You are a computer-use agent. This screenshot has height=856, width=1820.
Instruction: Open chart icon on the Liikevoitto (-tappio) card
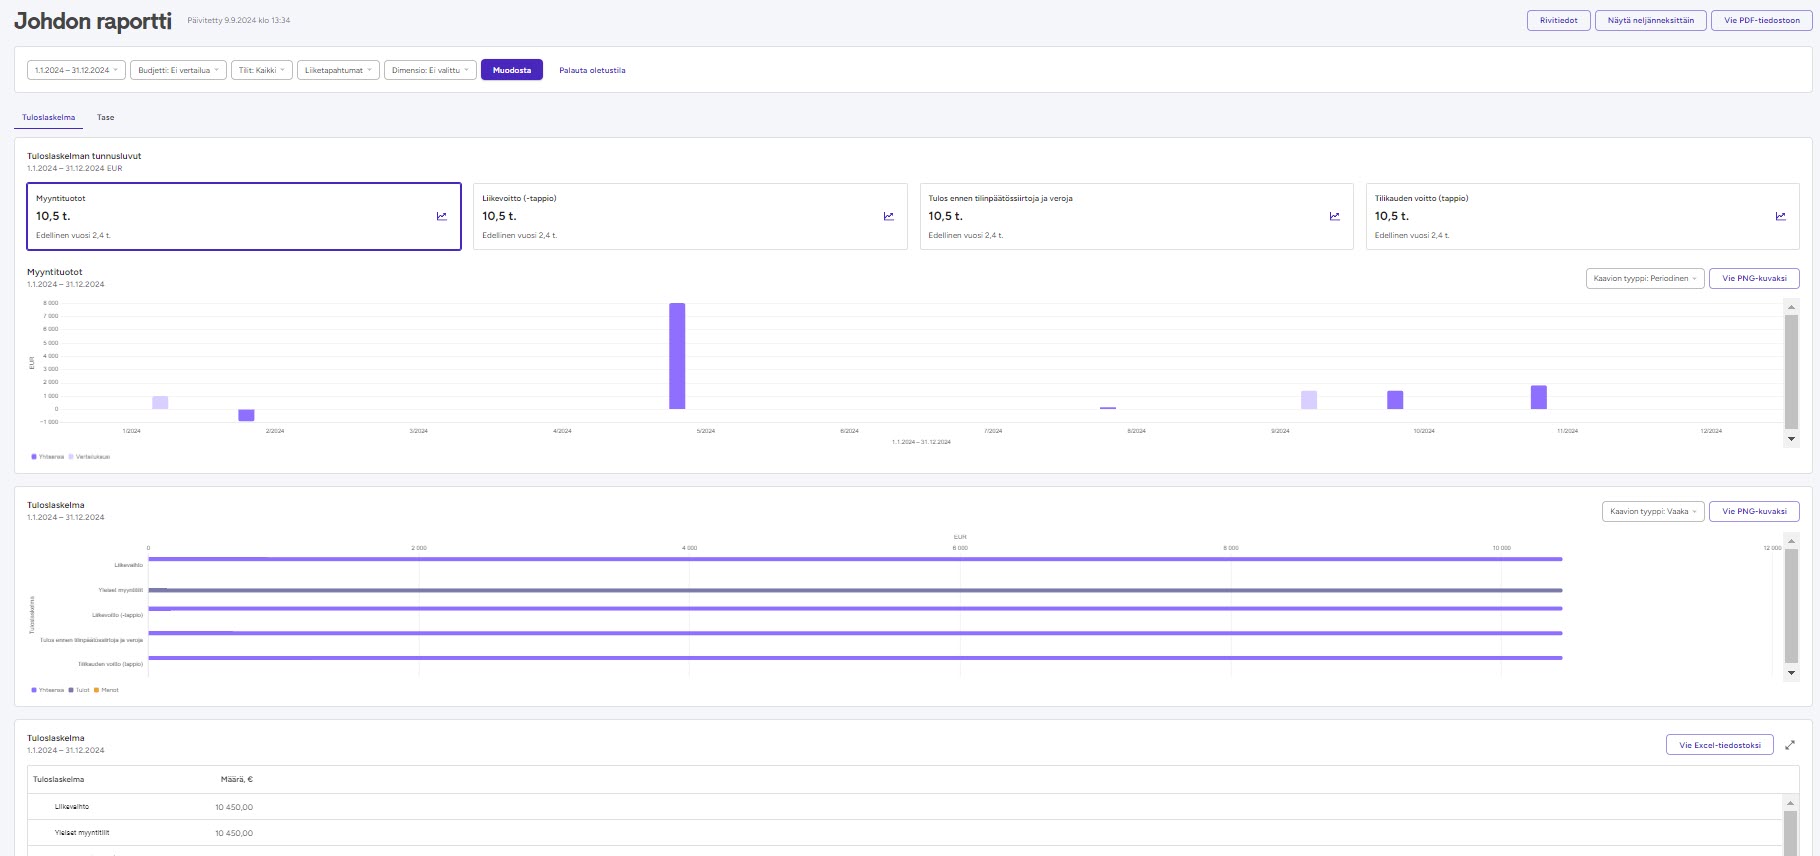point(888,216)
